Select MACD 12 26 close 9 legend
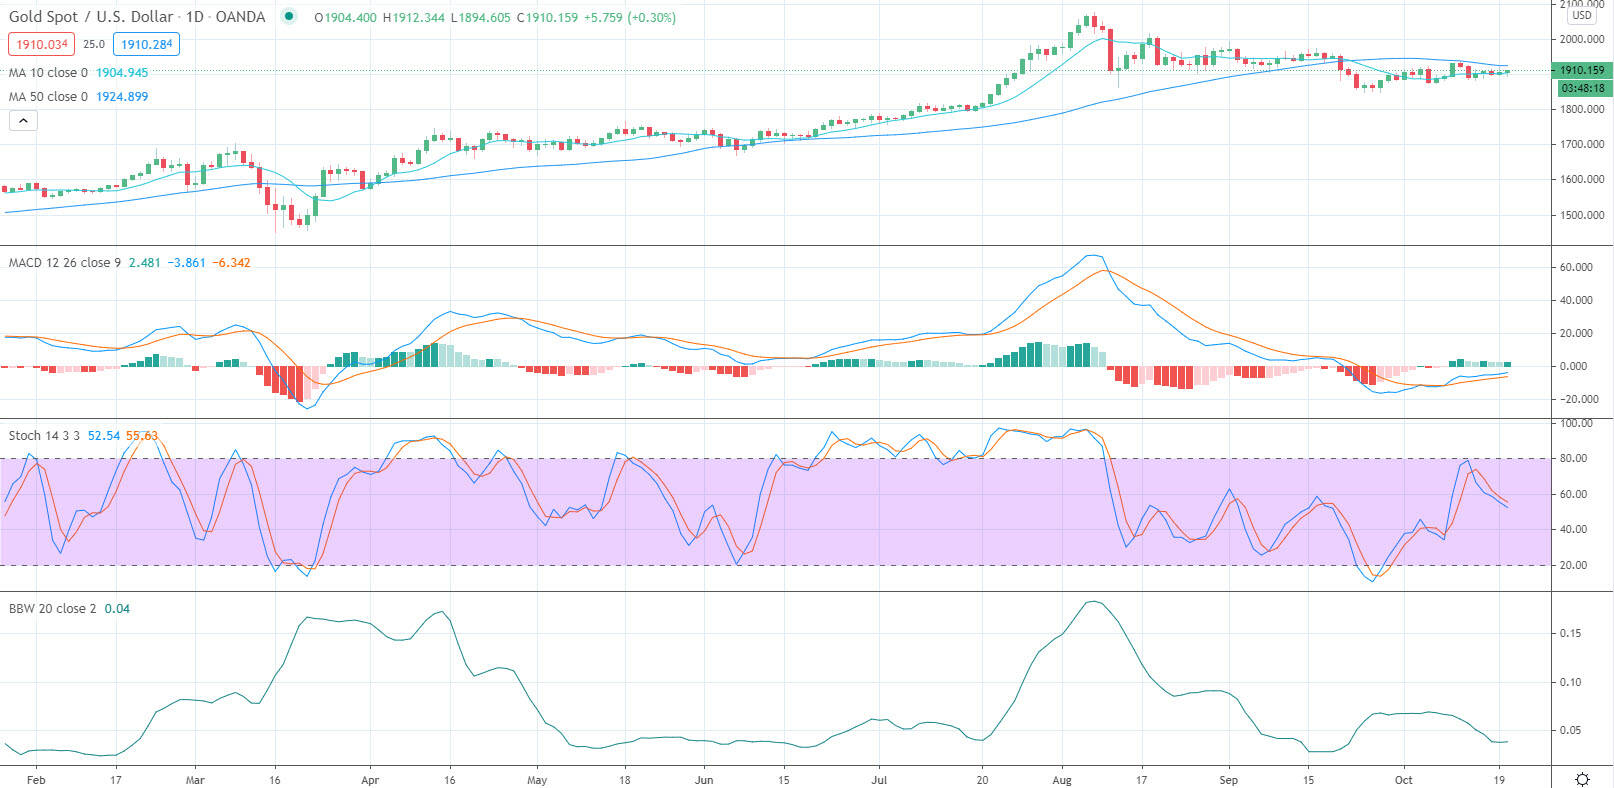1614x788 pixels. point(64,263)
